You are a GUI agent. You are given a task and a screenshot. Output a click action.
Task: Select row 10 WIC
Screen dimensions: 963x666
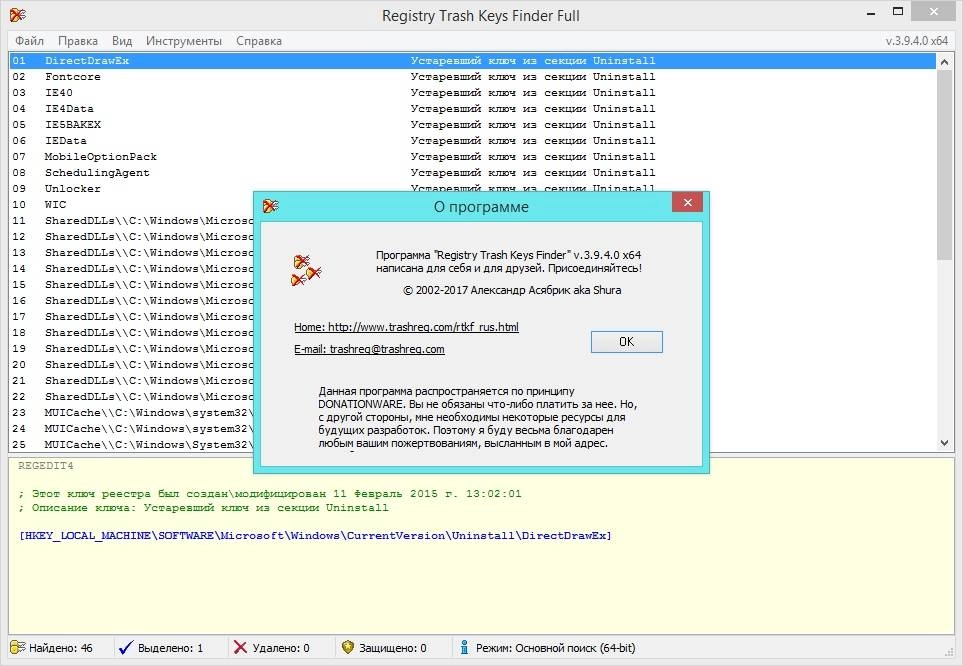coord(131,205)
